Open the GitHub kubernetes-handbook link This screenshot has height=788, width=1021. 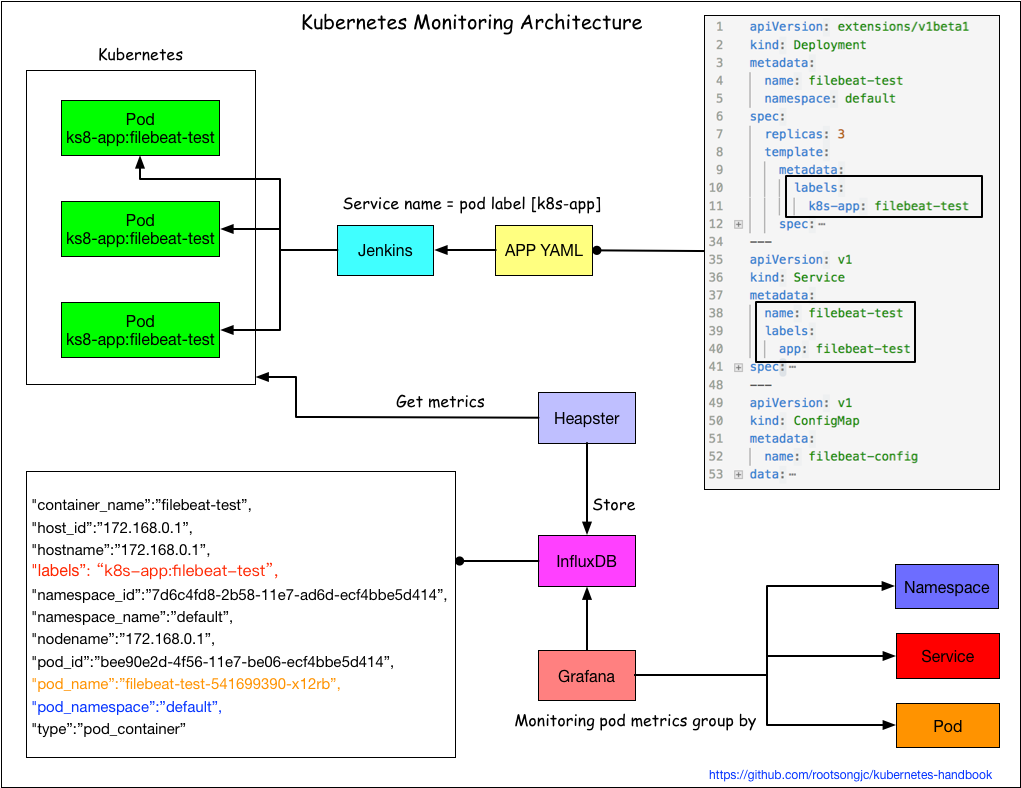(850, 775)
